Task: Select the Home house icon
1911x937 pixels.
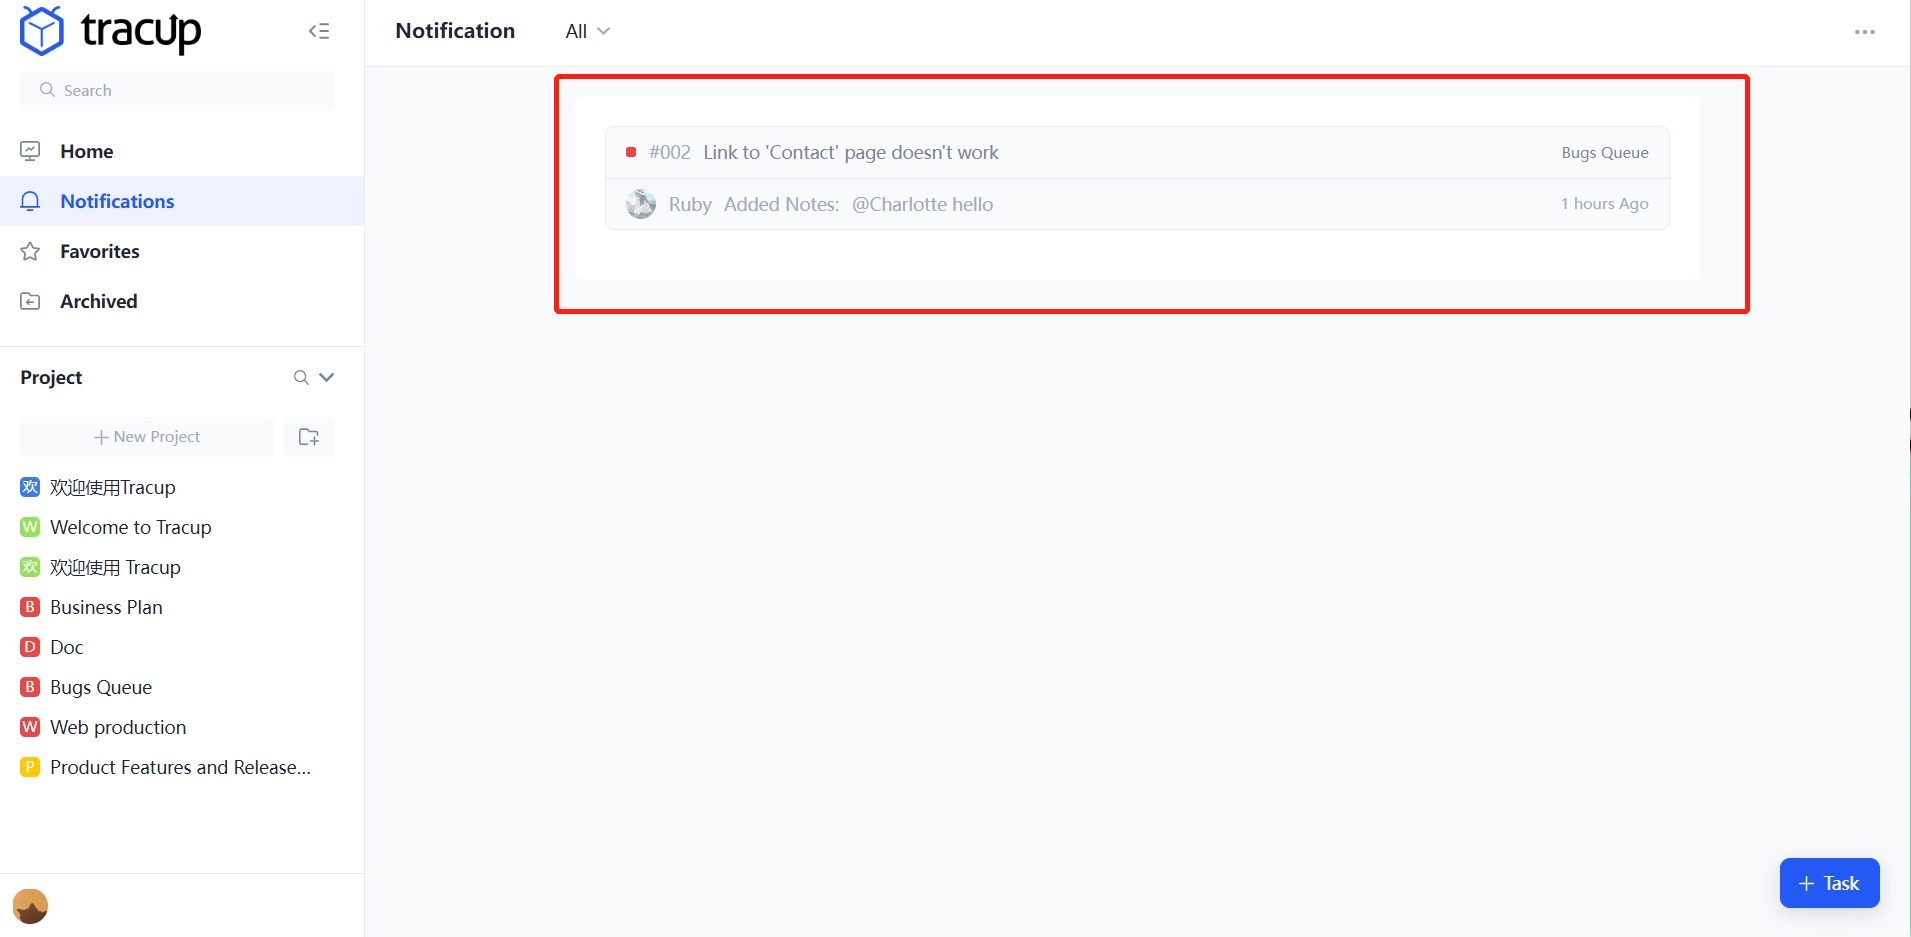Action: click(29, 150)
